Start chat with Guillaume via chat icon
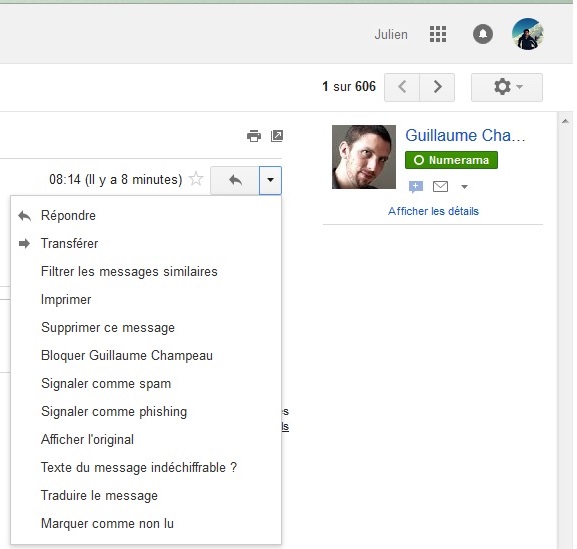Image resolution: width=577 pixels, height=549 pixels. click(x=415, y=187)
